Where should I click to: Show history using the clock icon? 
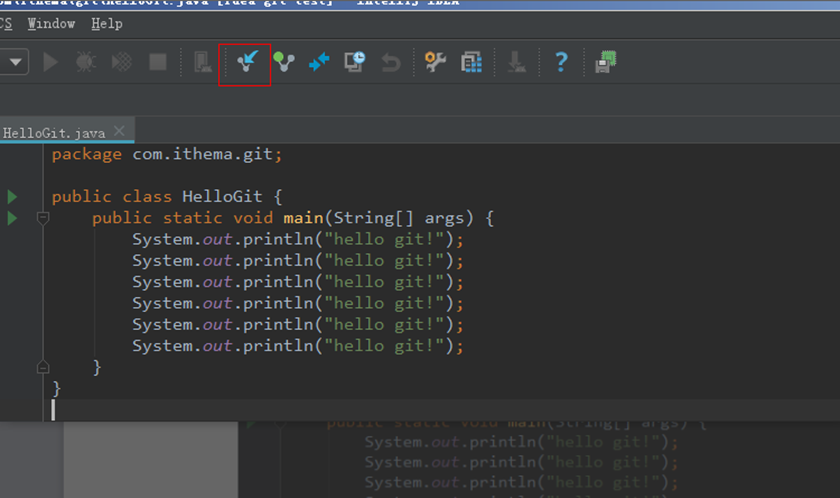coord(355,62)
